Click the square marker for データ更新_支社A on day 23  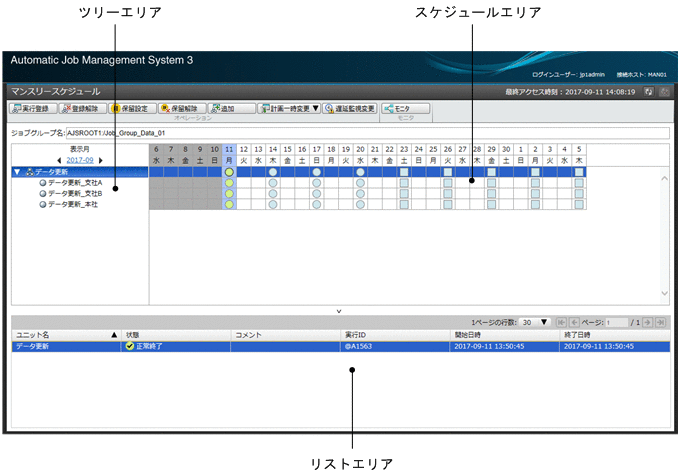click(404, 183)
